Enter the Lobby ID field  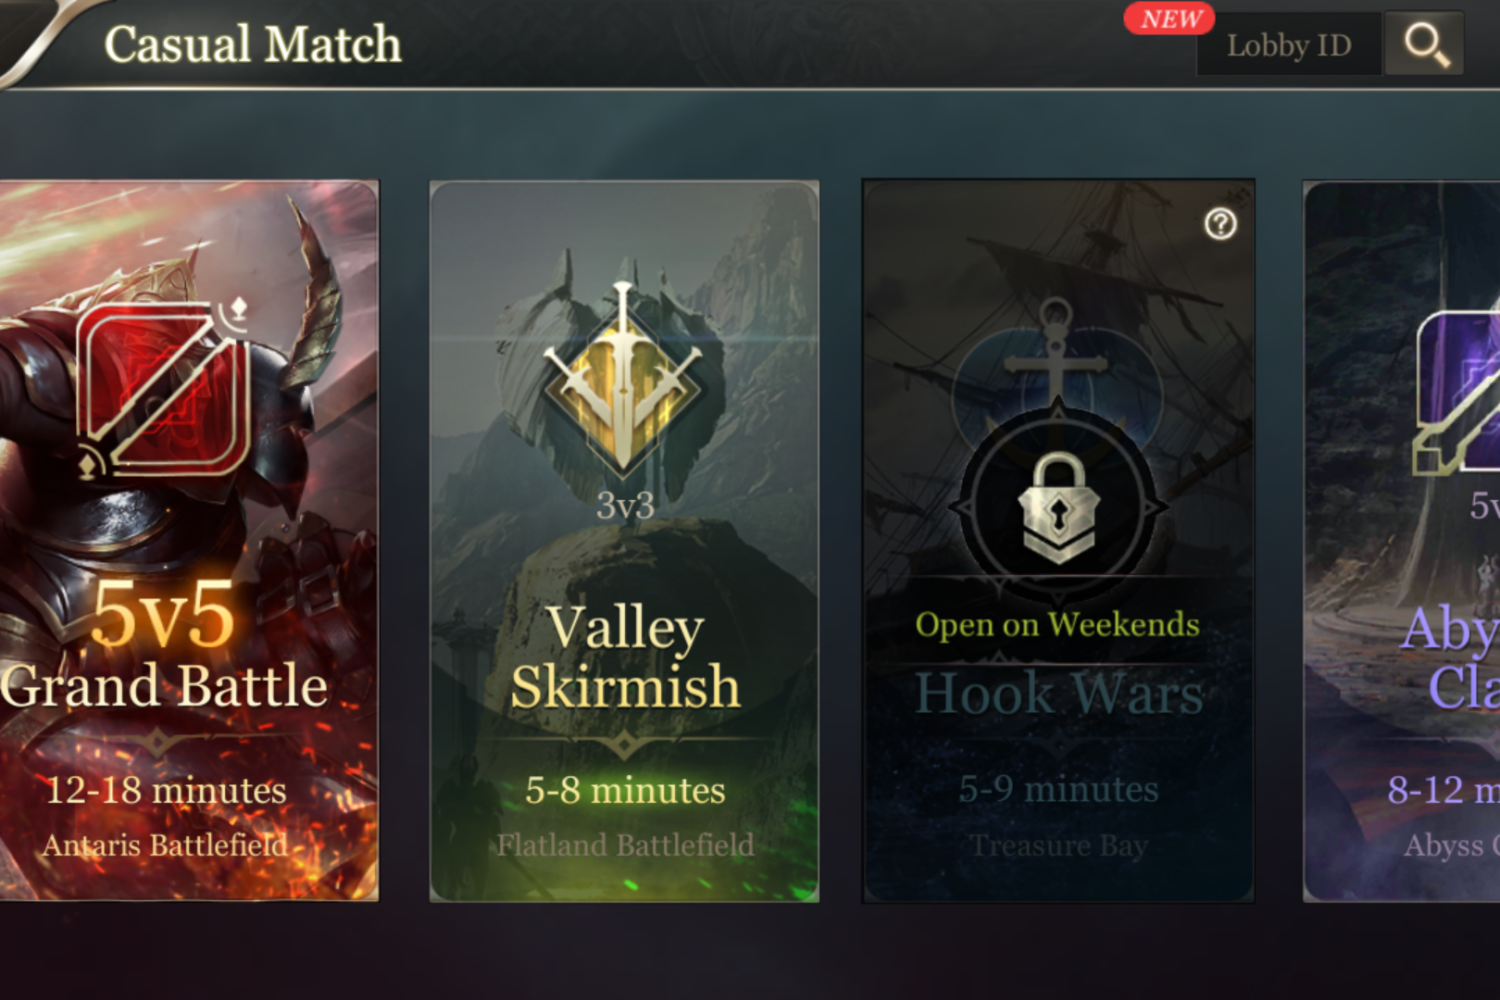[x=1290, y=45]
